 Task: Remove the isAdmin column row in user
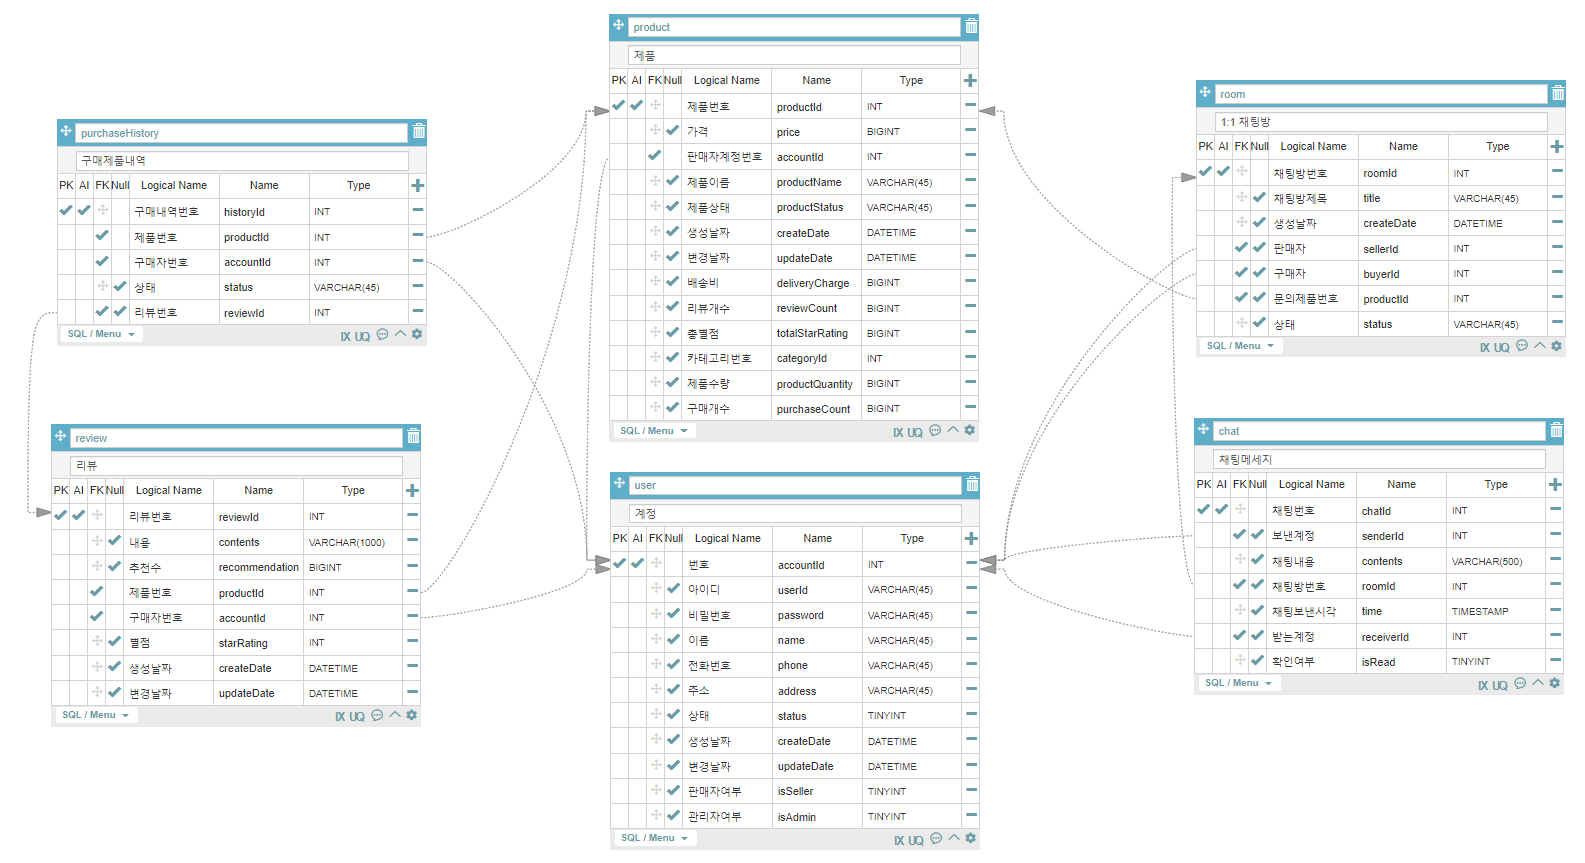[x=971, y=815]
